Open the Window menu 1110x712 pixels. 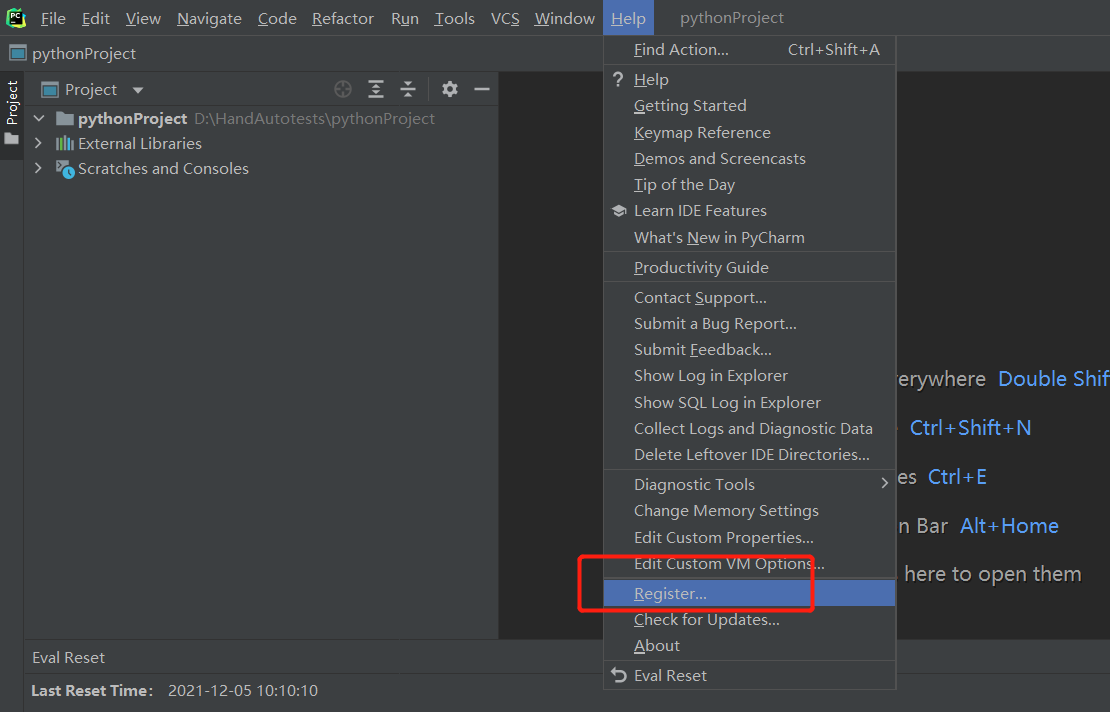tap(564, 18)
